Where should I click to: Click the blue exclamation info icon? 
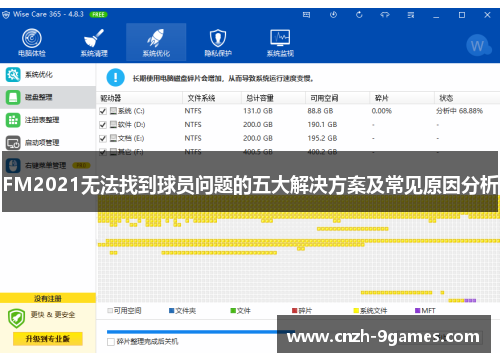pos(115,77)
